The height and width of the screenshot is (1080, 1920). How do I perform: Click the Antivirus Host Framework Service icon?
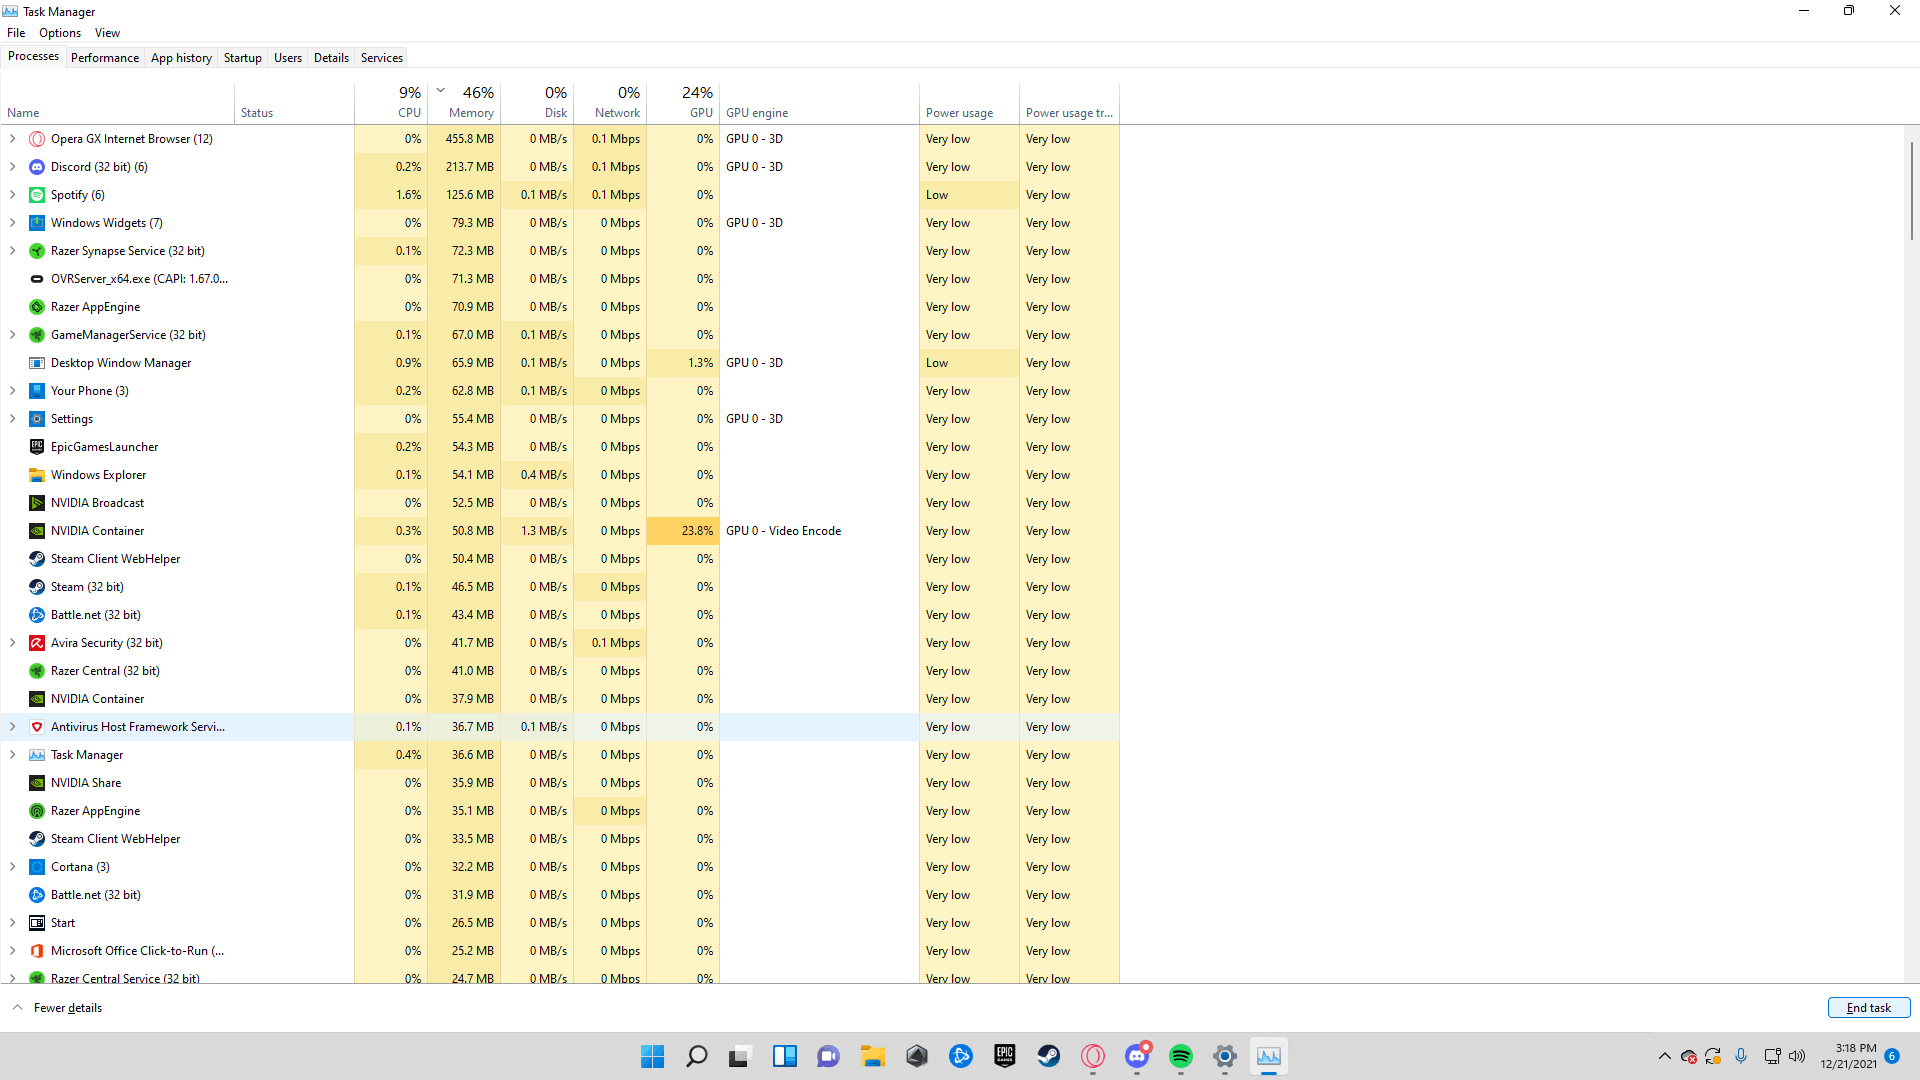coord(37,727)
